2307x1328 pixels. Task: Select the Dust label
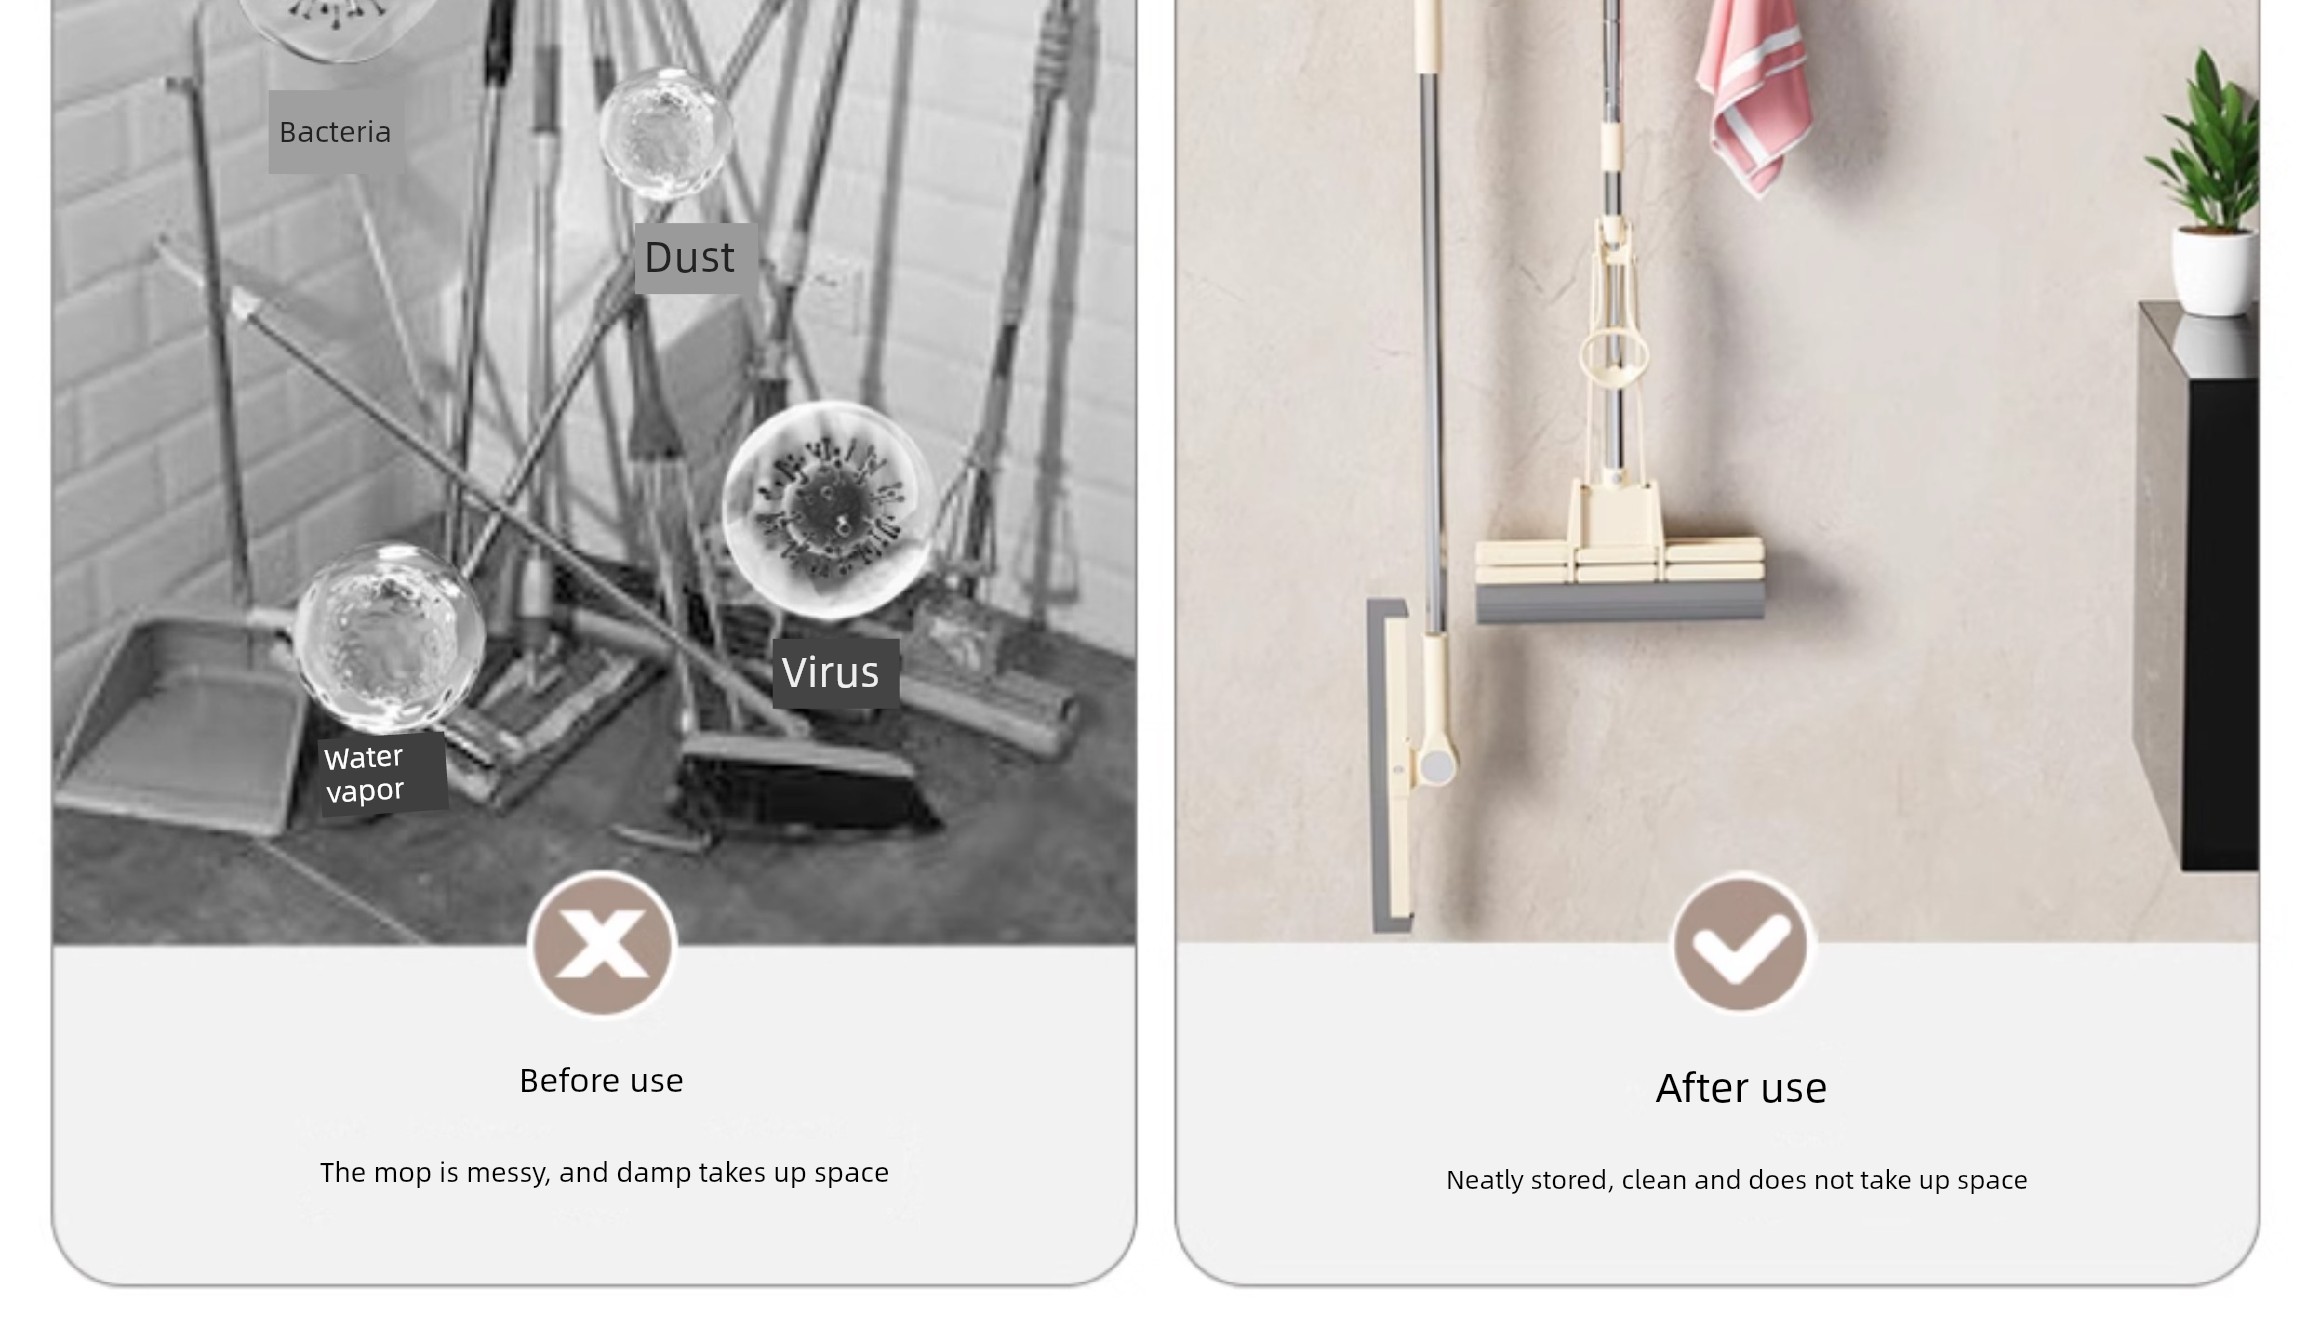690,258
